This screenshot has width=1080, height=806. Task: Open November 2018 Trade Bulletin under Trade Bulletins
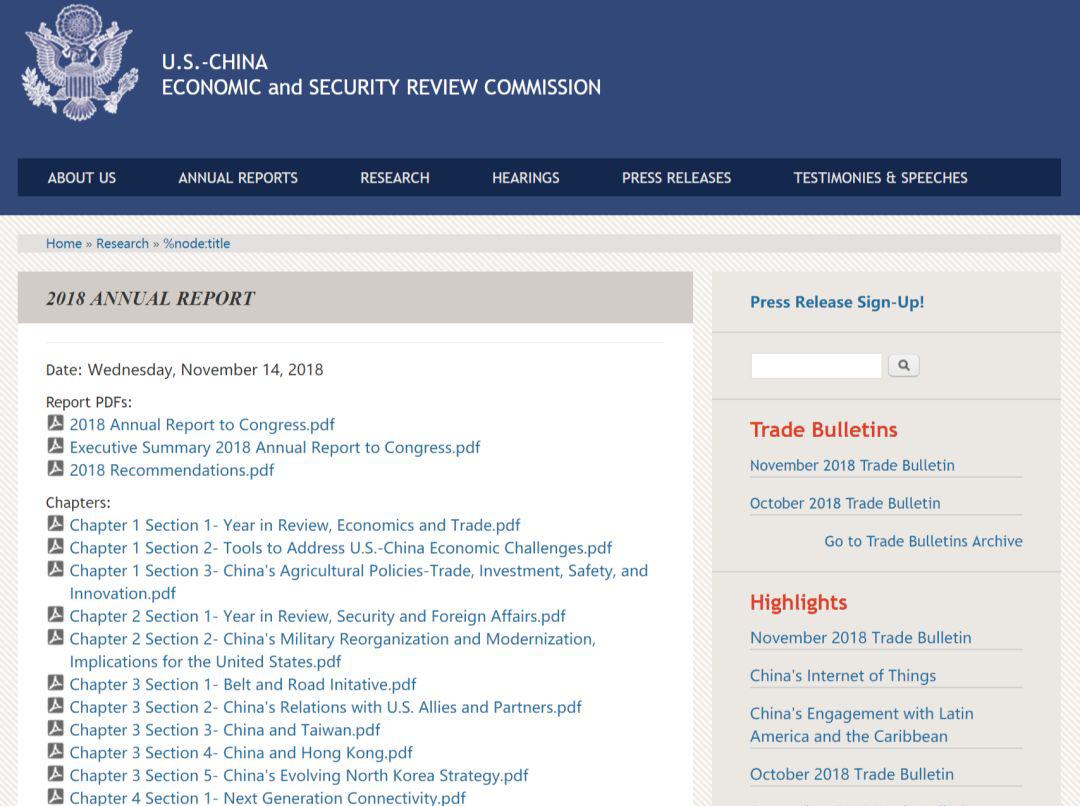[852, 465]
